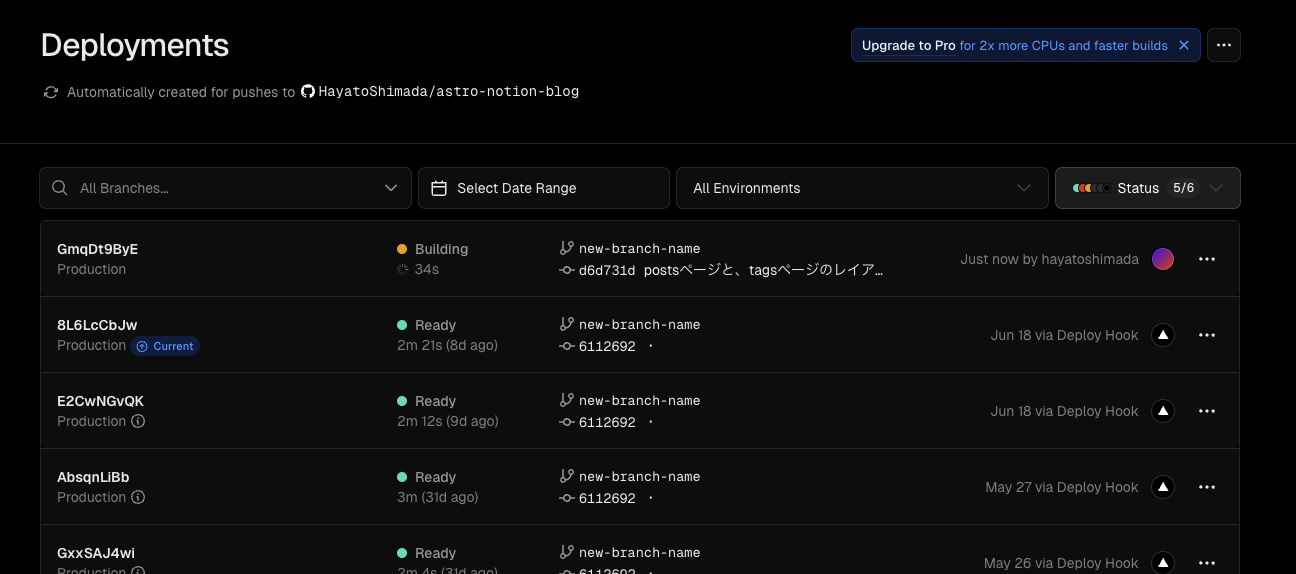Click '2m 12s (9d ago)' duration text

(x=447, y=421)
